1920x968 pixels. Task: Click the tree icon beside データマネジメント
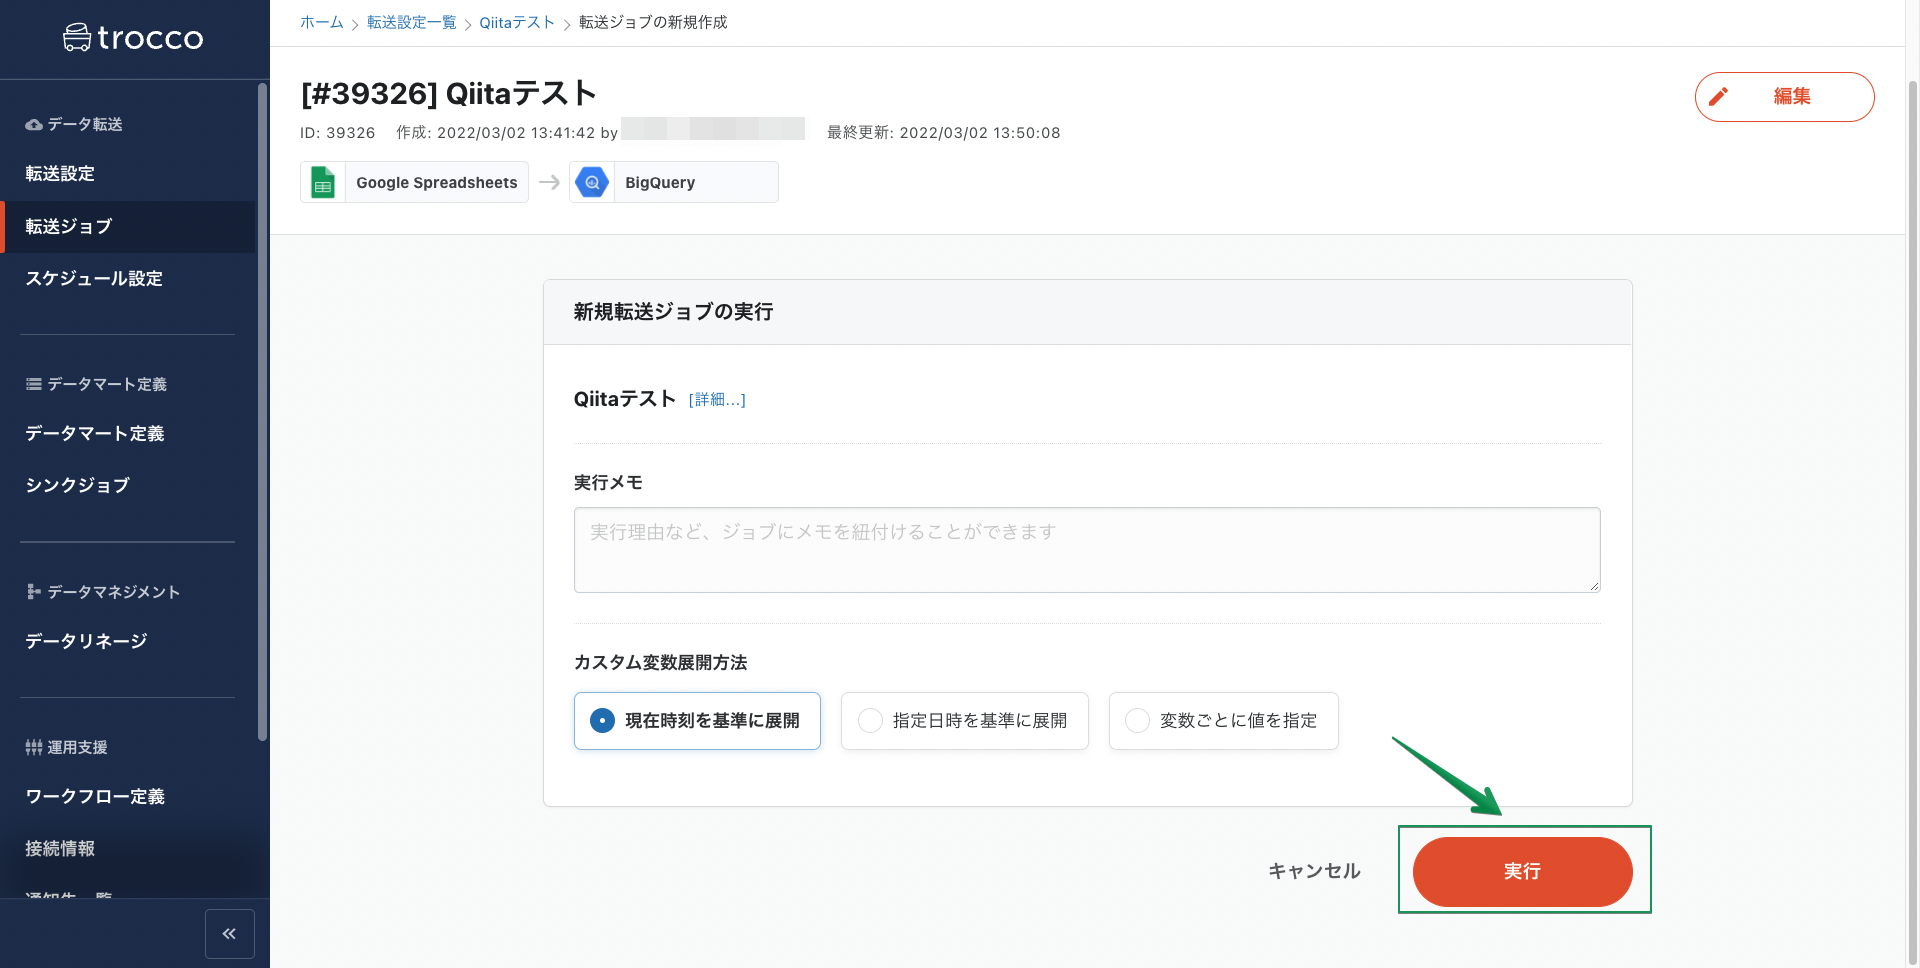tap(34, 592)
